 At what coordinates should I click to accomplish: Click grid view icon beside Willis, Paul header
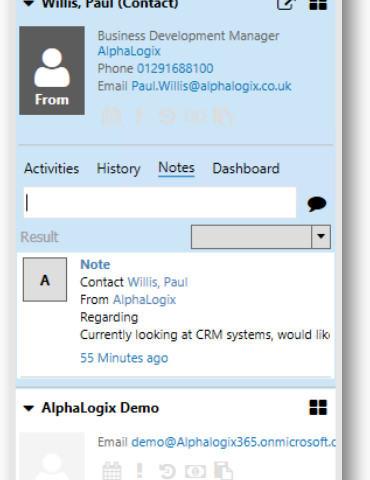318,4
